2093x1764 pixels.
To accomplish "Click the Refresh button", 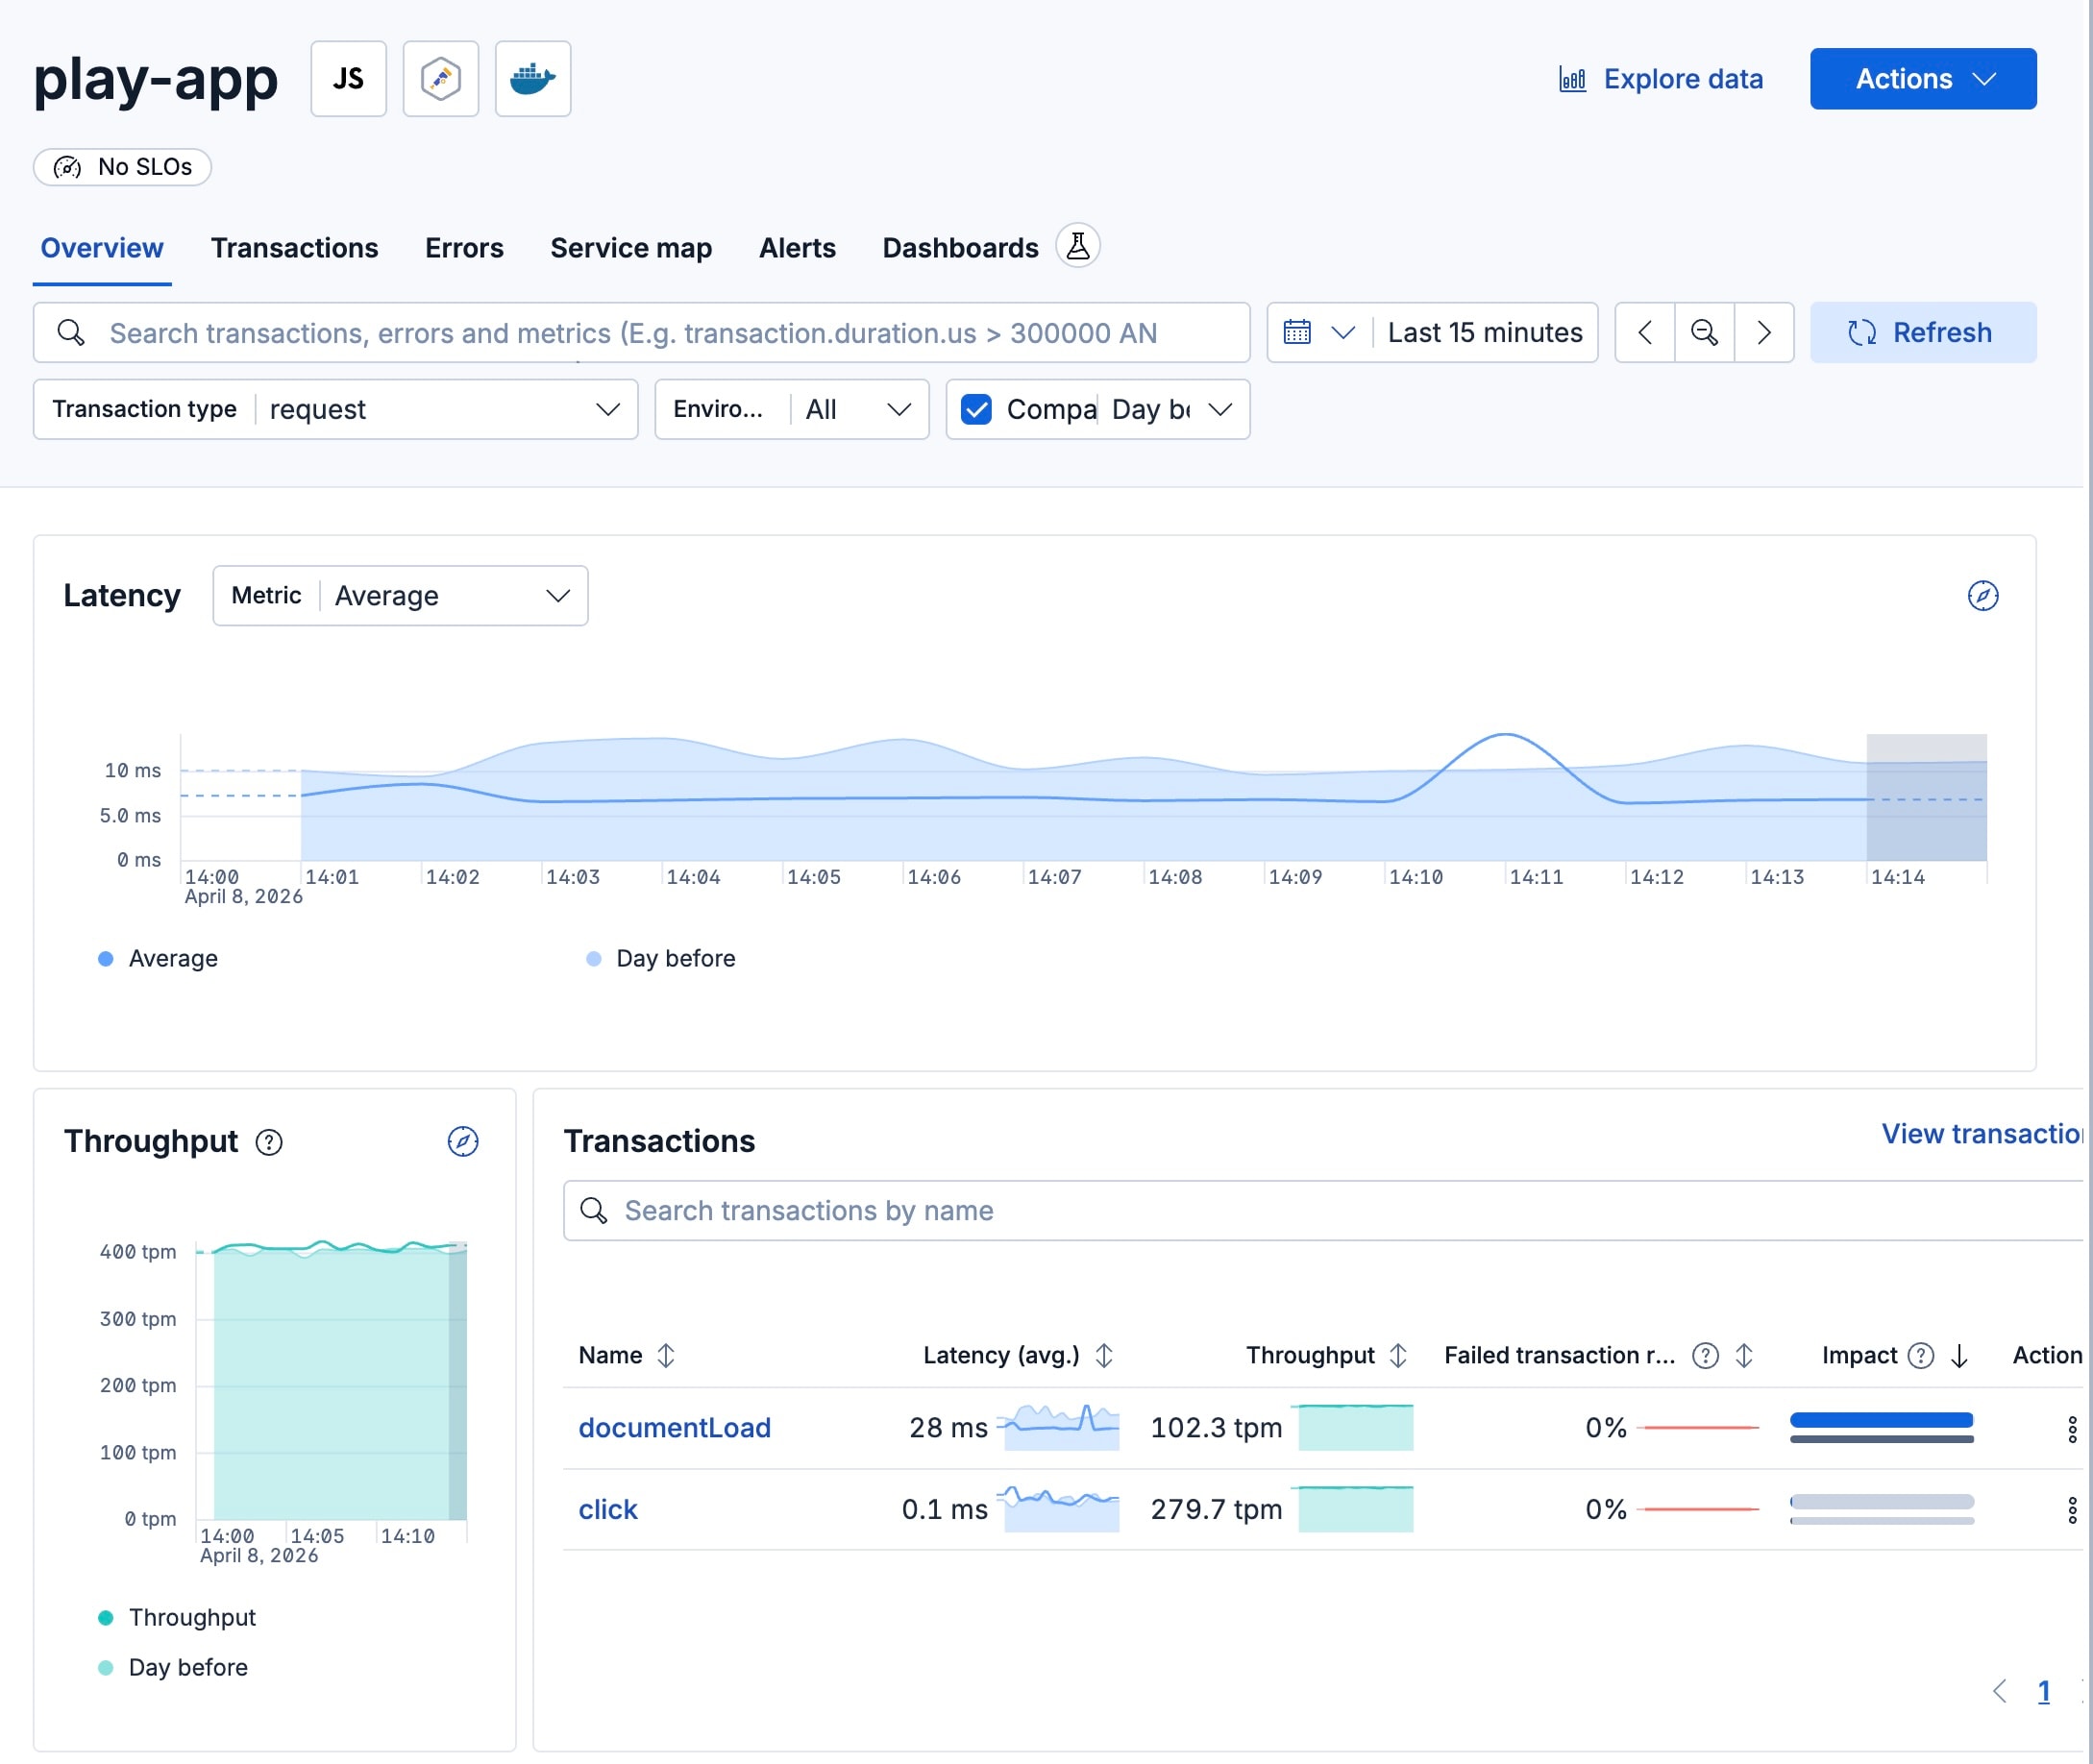I will 1923,332.
